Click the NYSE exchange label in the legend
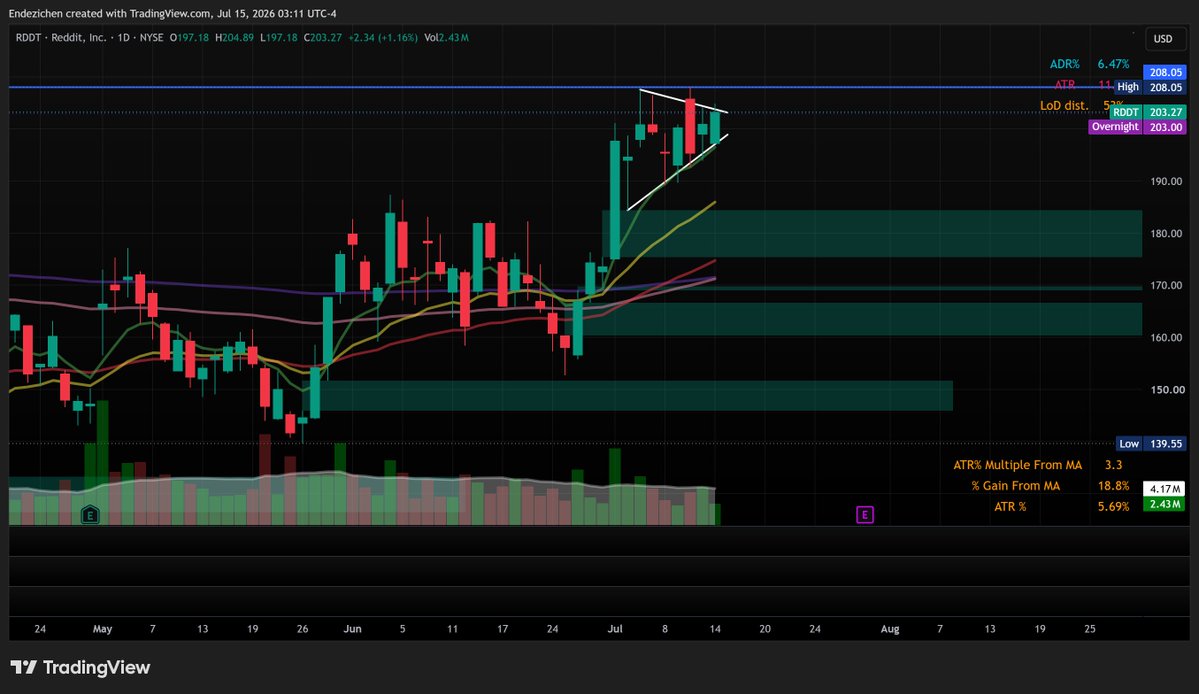Image resolution: width=1199 pixels, height=694 pixels. 151,37
